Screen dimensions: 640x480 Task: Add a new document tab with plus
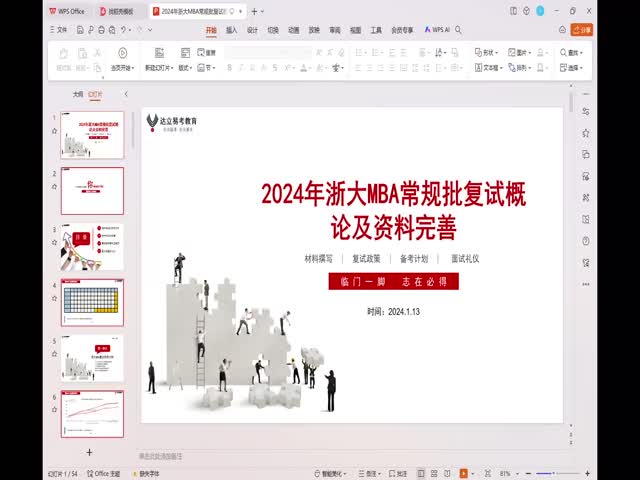pos(254,11)
